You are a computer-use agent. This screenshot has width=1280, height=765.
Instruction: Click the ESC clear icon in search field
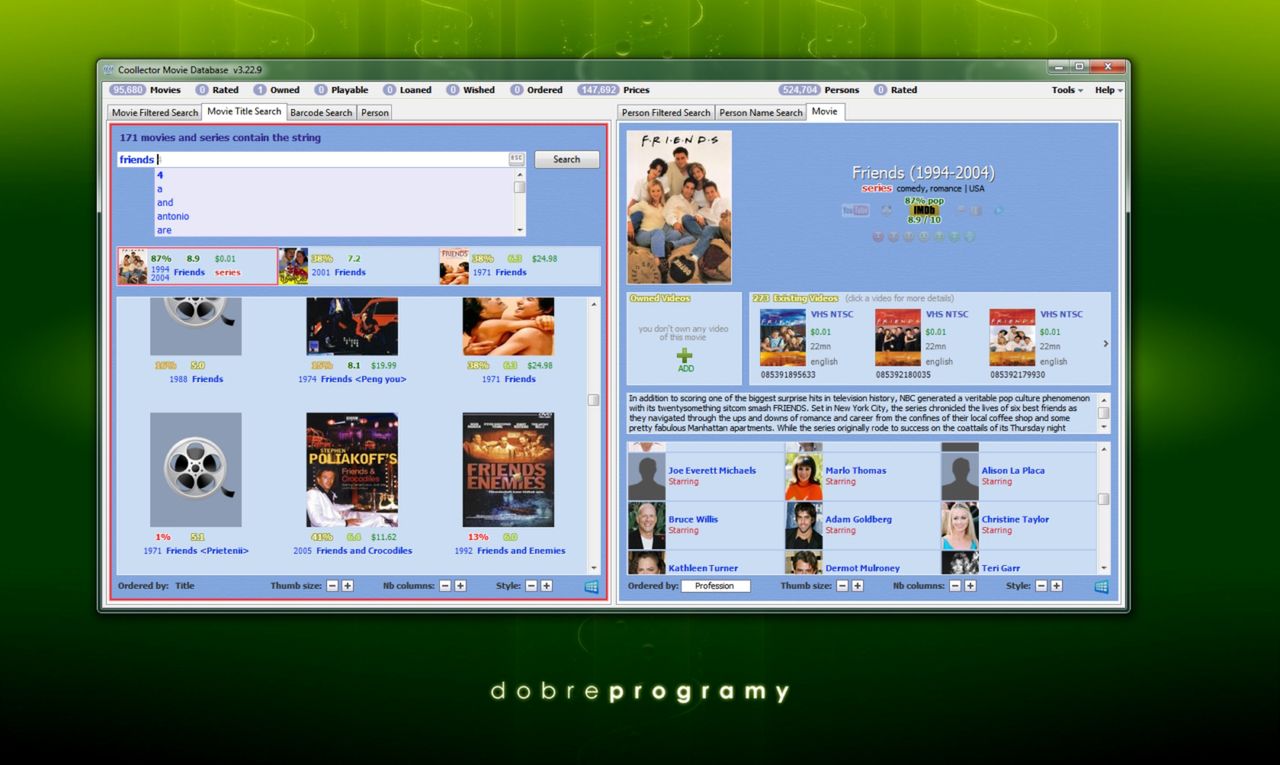(516, 159)
